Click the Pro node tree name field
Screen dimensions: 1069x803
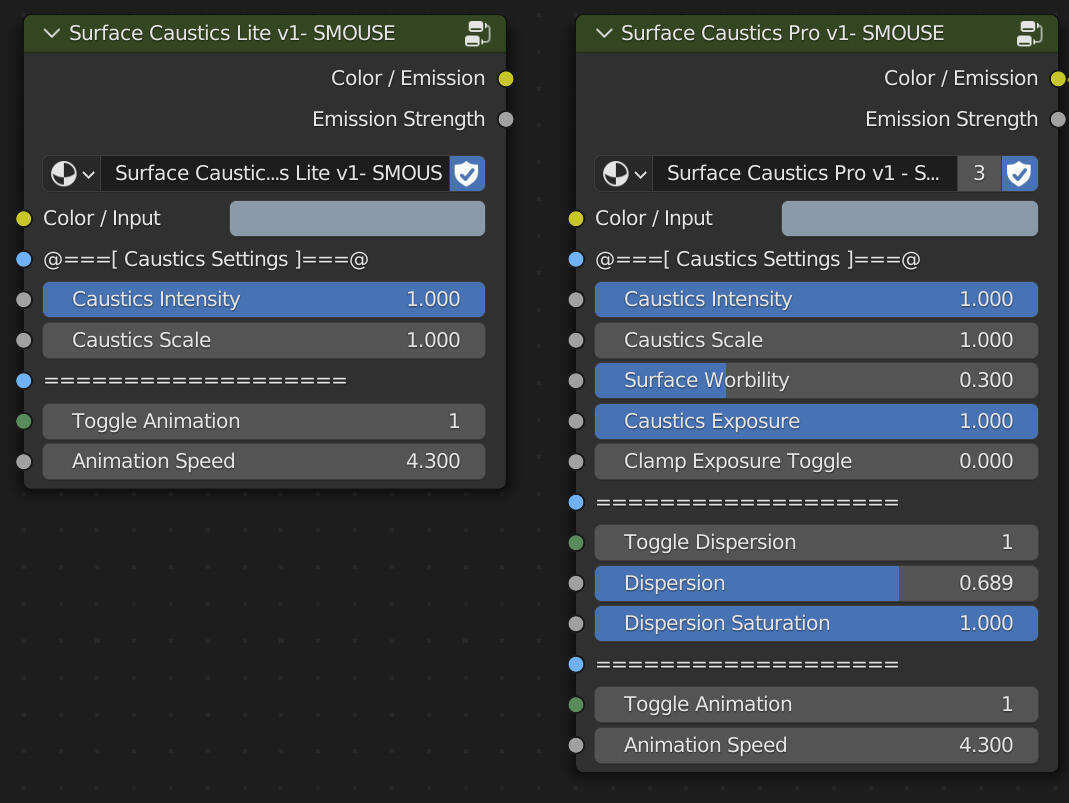click(x=804, y=173)
